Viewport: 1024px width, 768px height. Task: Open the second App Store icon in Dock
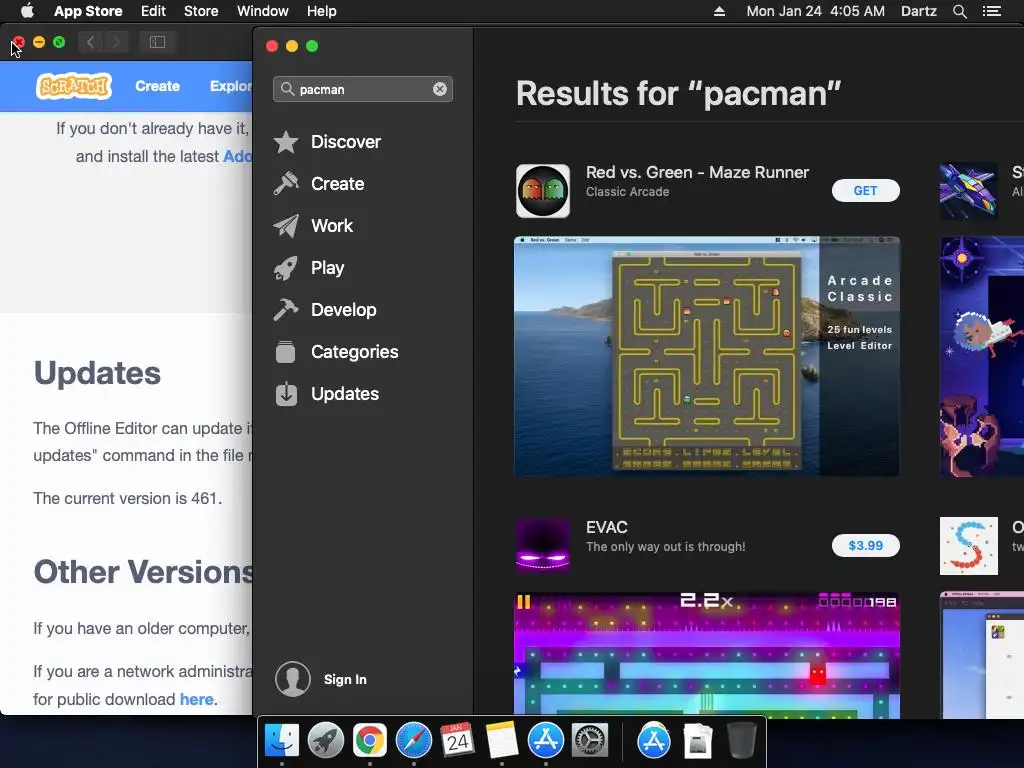coord(654,741)
